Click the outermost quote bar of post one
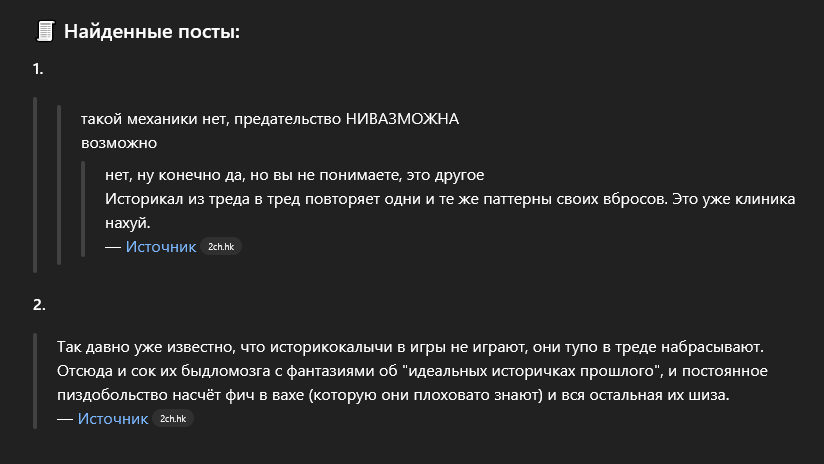 [x=35, y=185]
